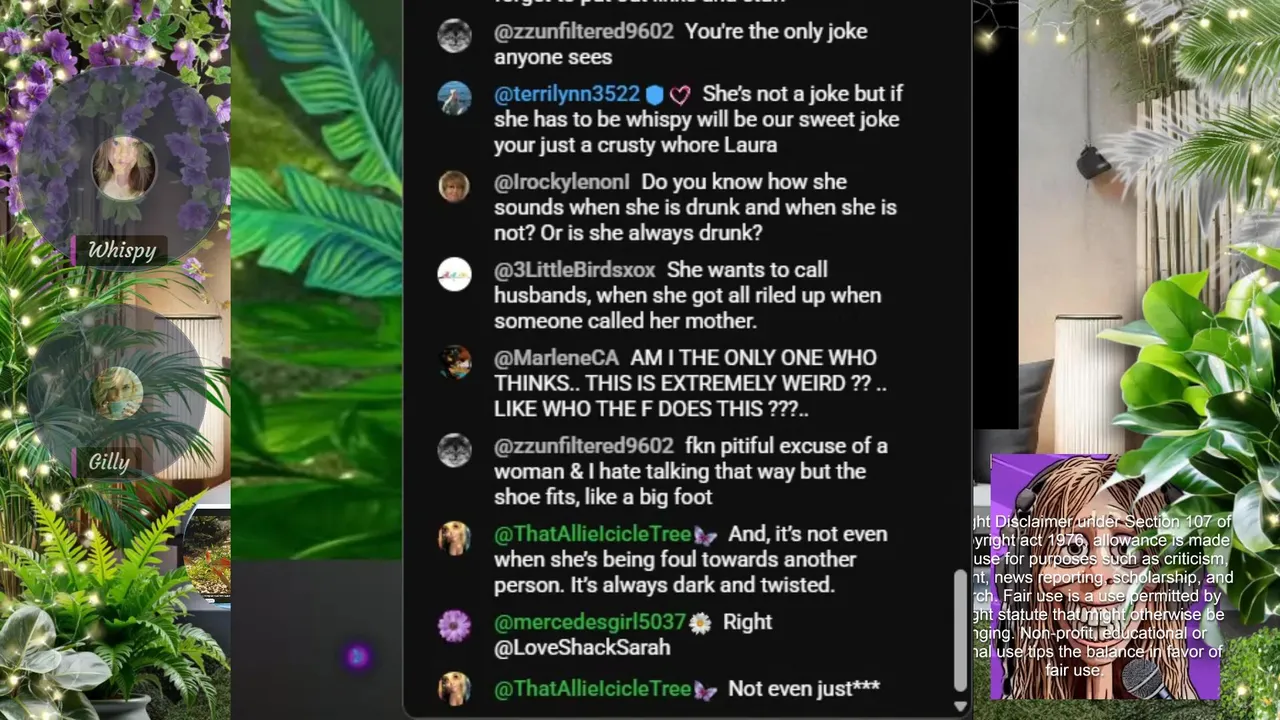Click 3LittleBirdsxox's round white avatar

[454, 274]
